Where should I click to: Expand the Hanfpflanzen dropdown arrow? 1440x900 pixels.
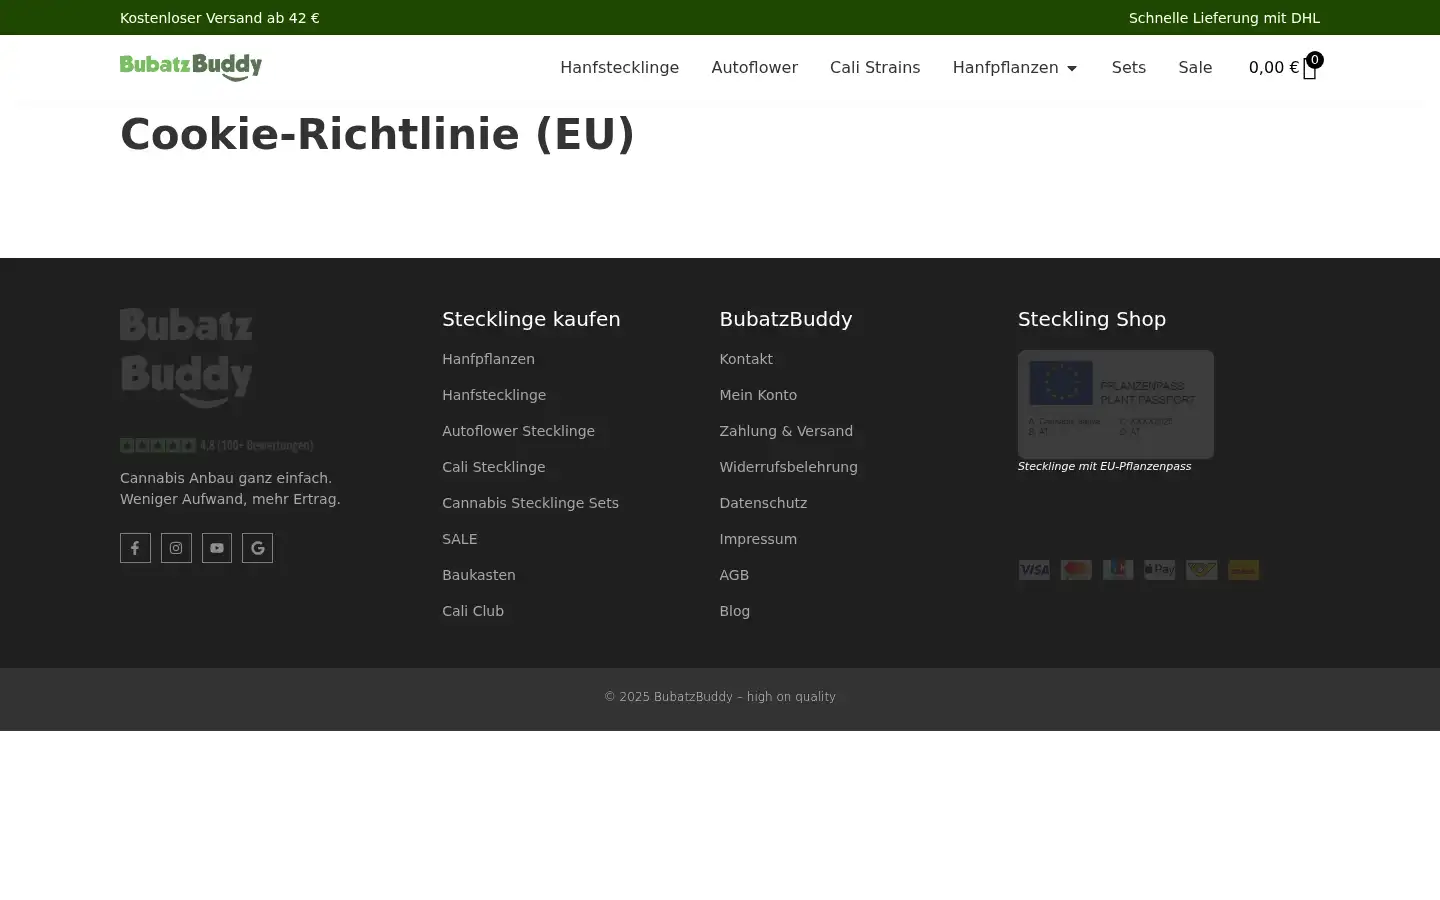[1072, 68]
